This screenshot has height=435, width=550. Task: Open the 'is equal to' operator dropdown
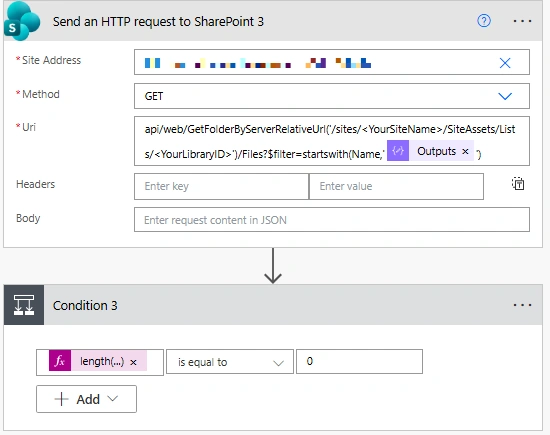tap(230, 362)
